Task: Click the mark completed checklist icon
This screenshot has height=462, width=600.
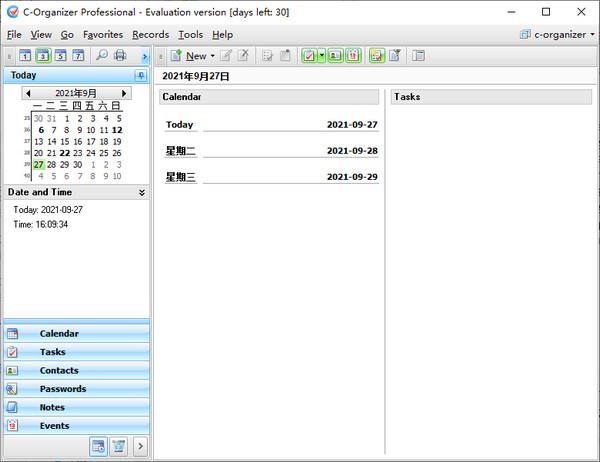Action: (x=267, y=56)
